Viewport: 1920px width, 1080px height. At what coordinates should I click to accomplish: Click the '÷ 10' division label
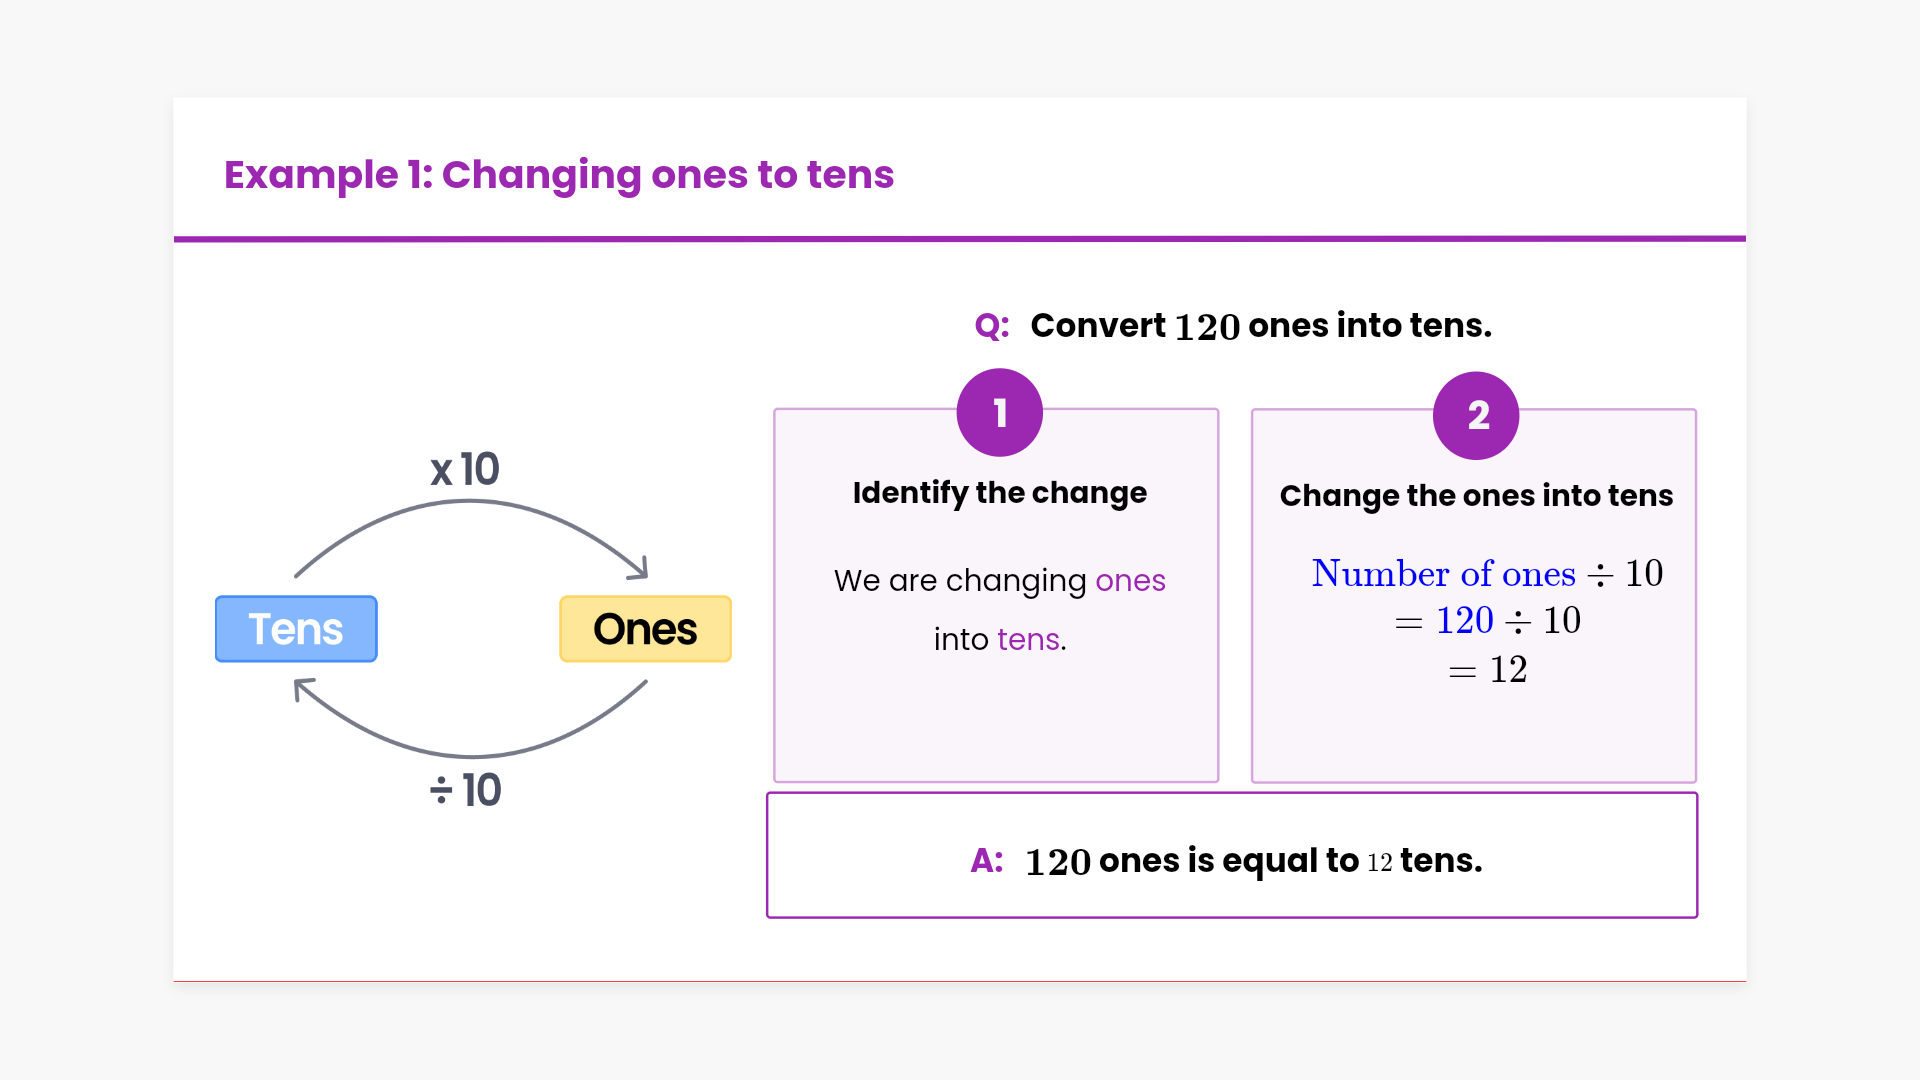point(465,790)
